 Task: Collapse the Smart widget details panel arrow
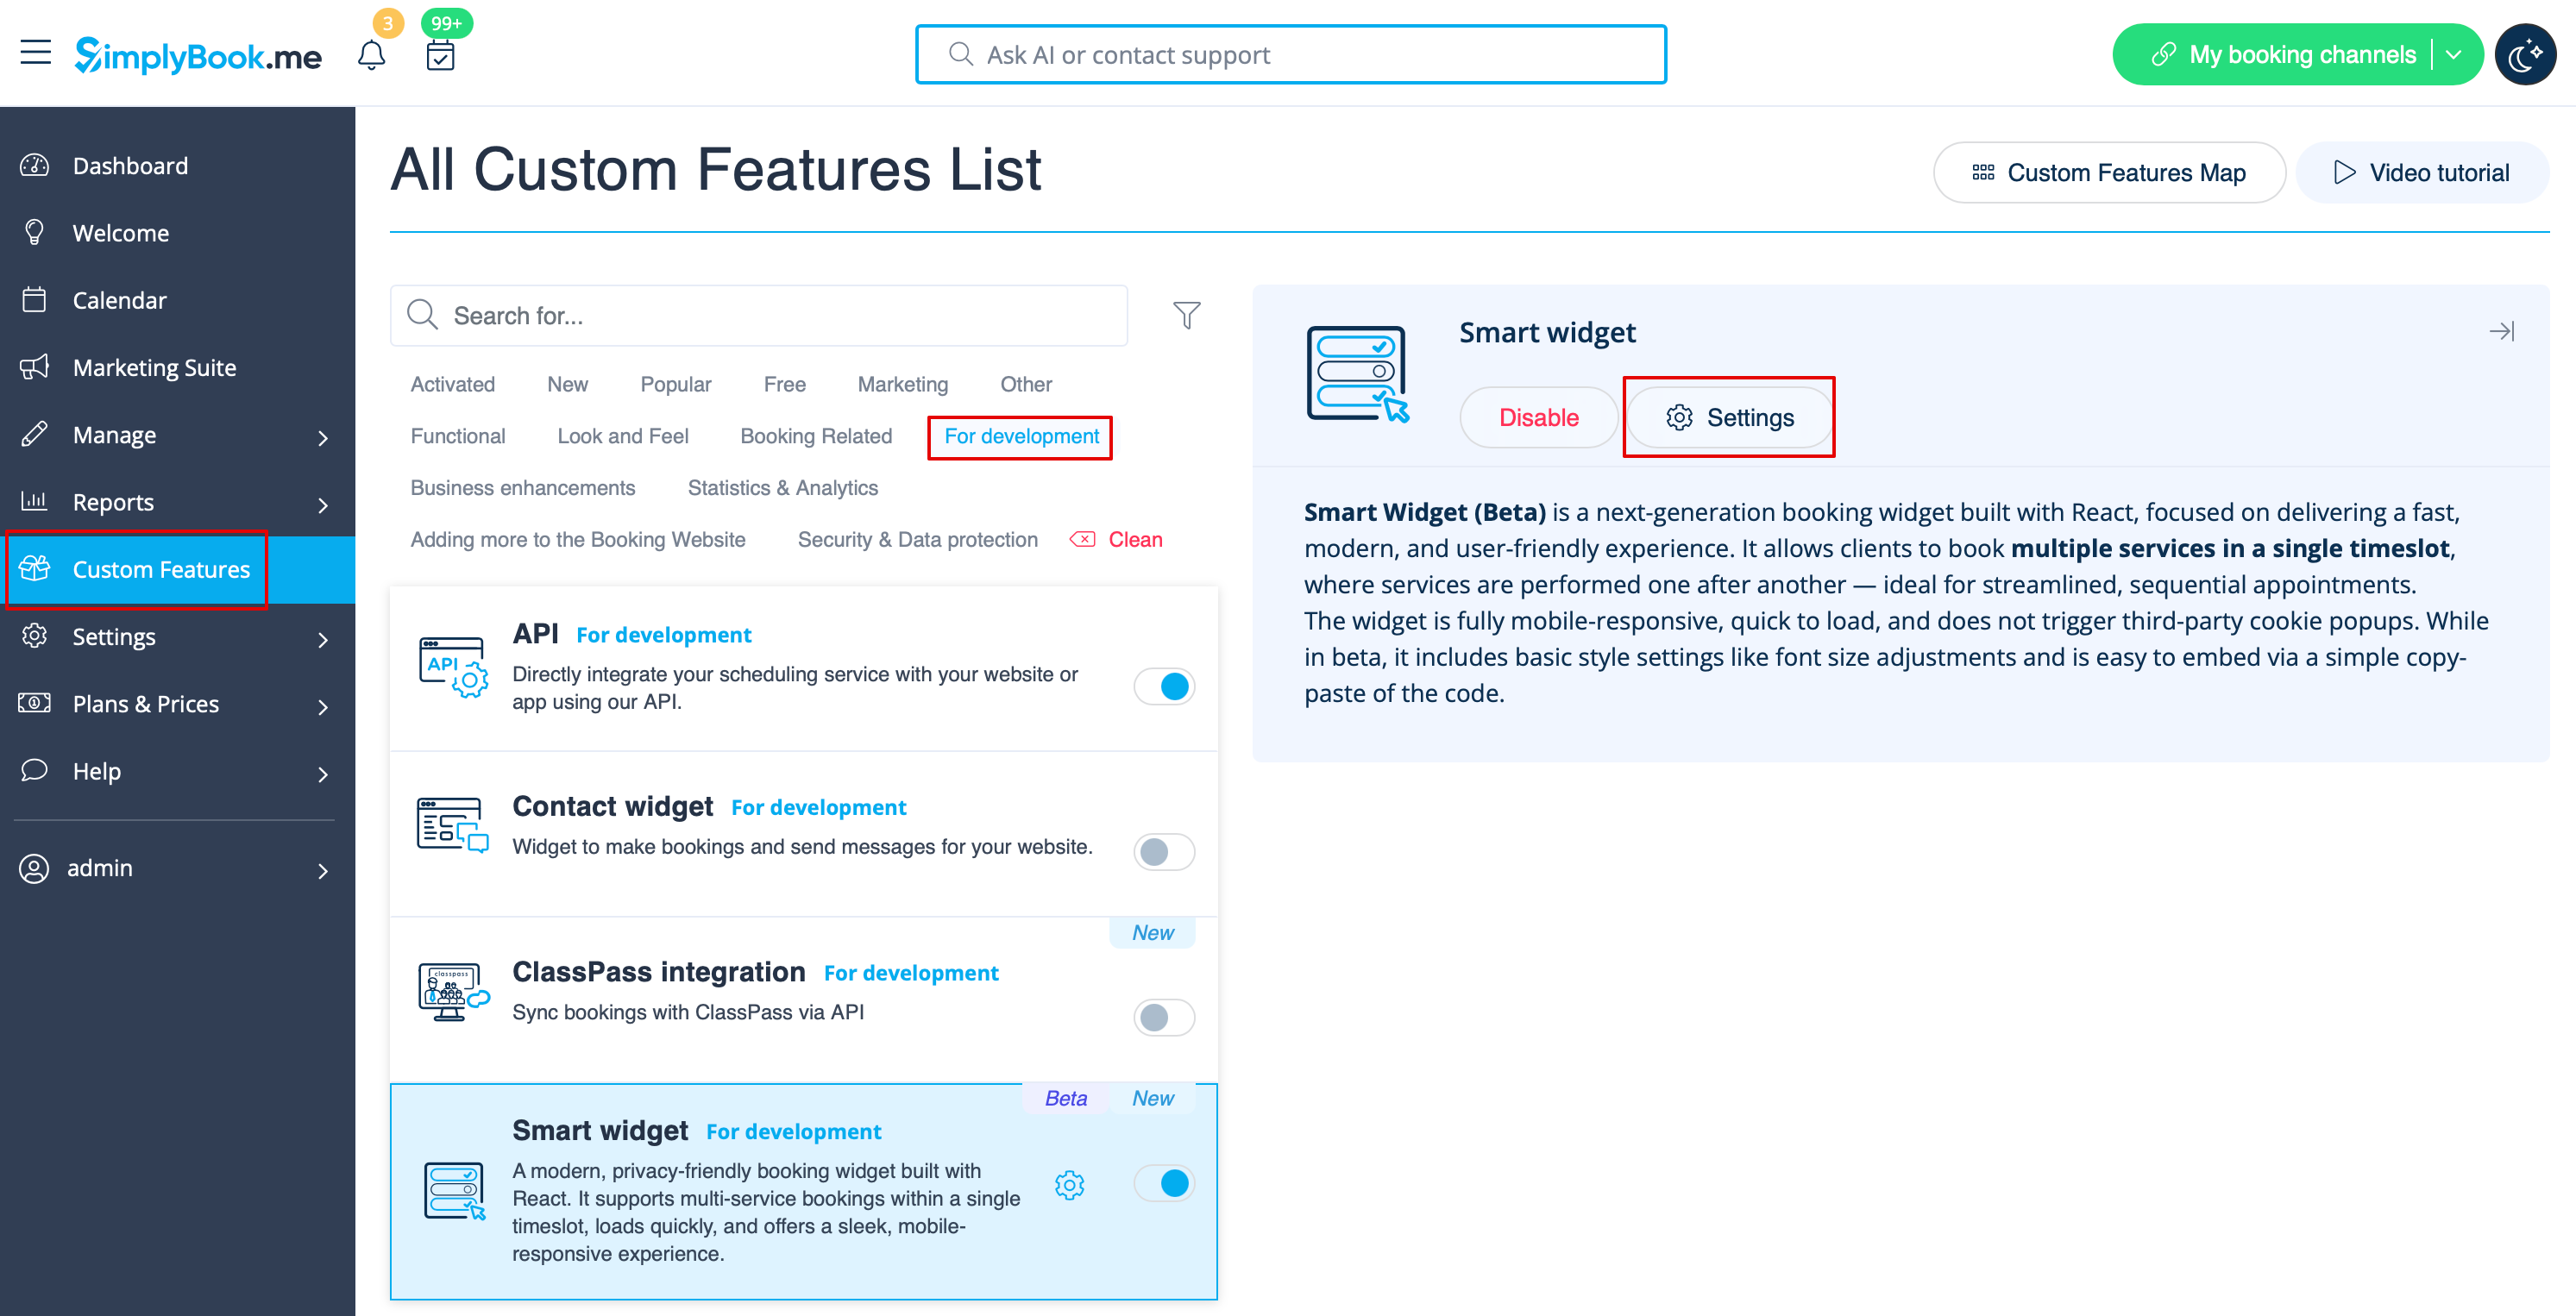pyautogui.click(x=2501, y=331)
